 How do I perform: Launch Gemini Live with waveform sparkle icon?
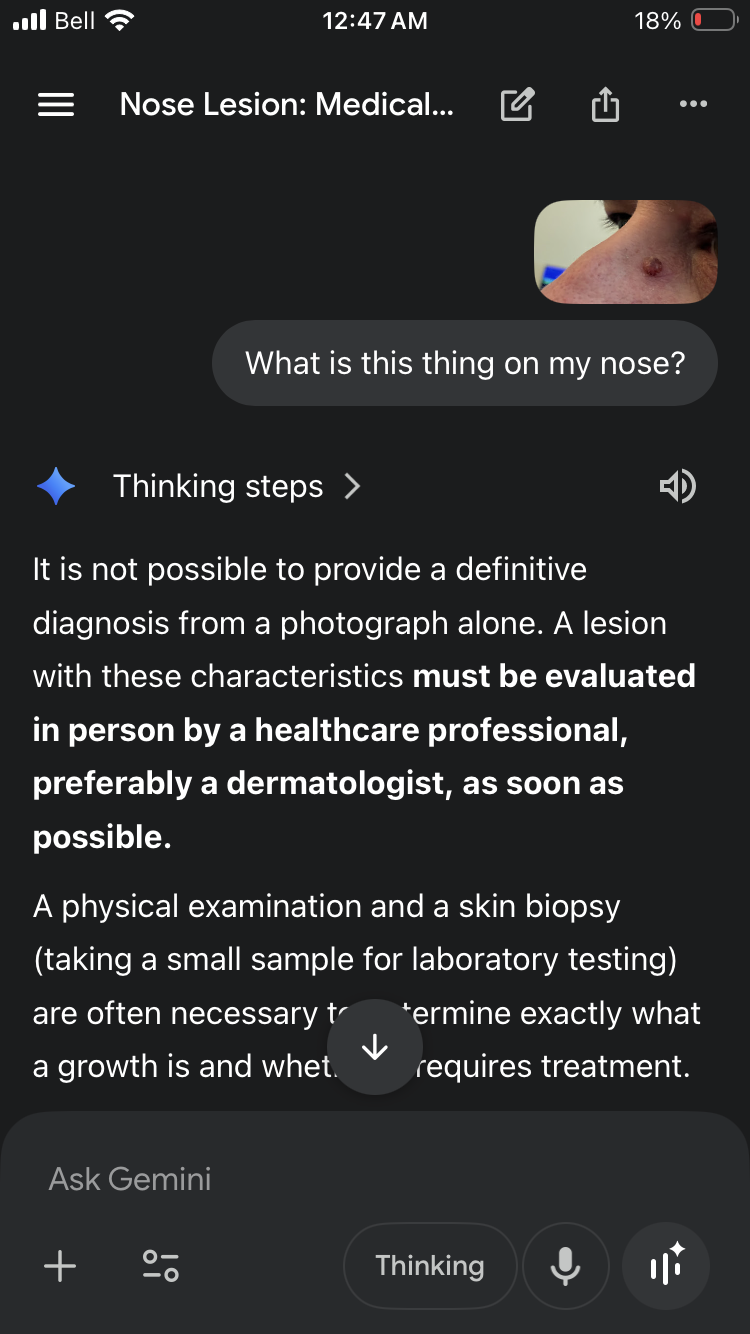tap(666, 1266)
